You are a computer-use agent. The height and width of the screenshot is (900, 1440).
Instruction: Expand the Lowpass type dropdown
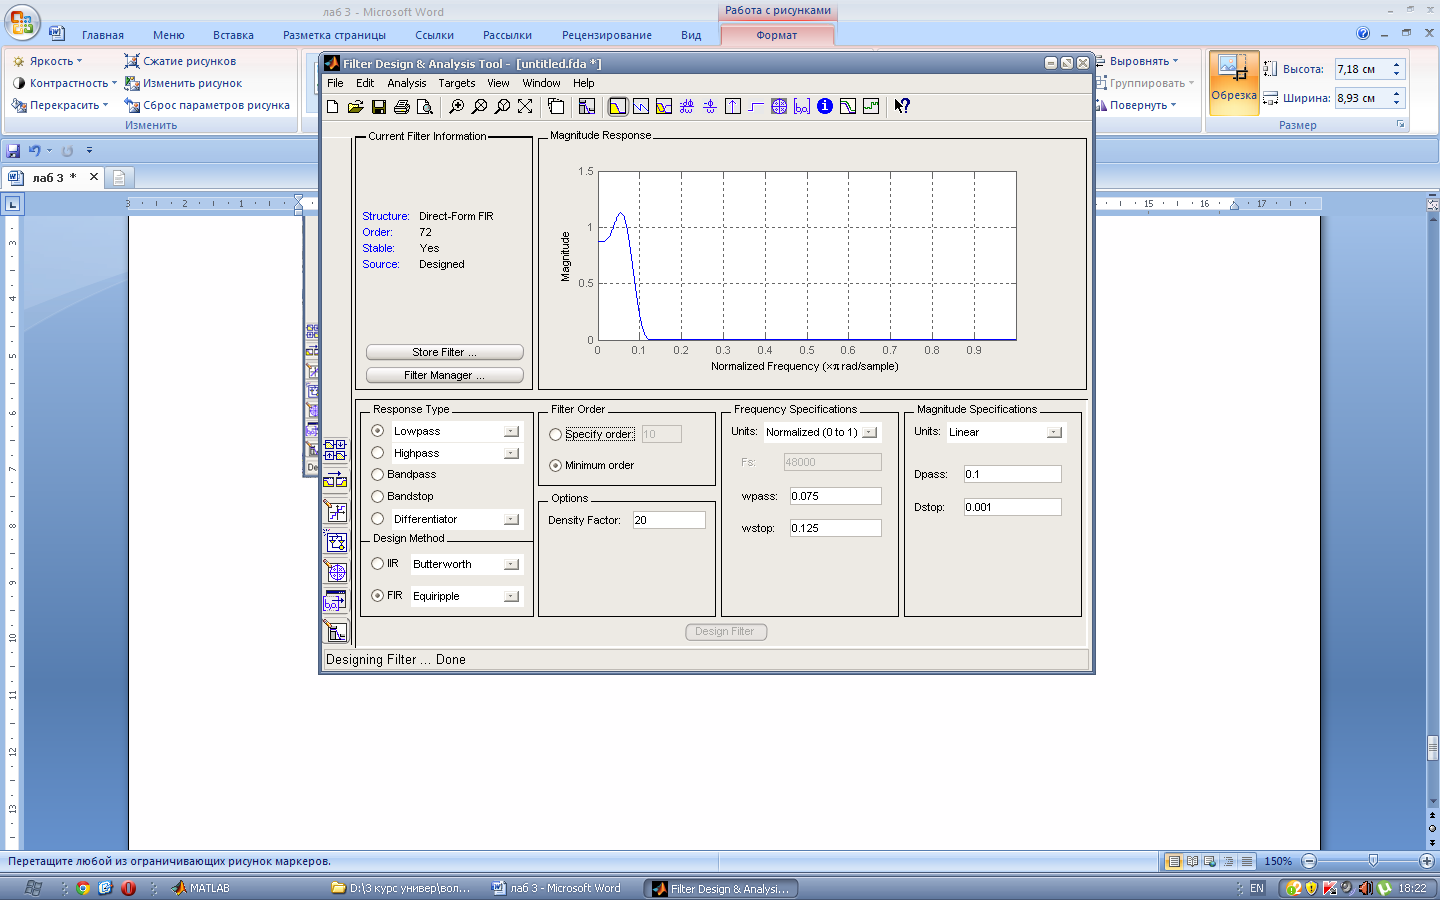pyautogui.click(x=512, y=431)
